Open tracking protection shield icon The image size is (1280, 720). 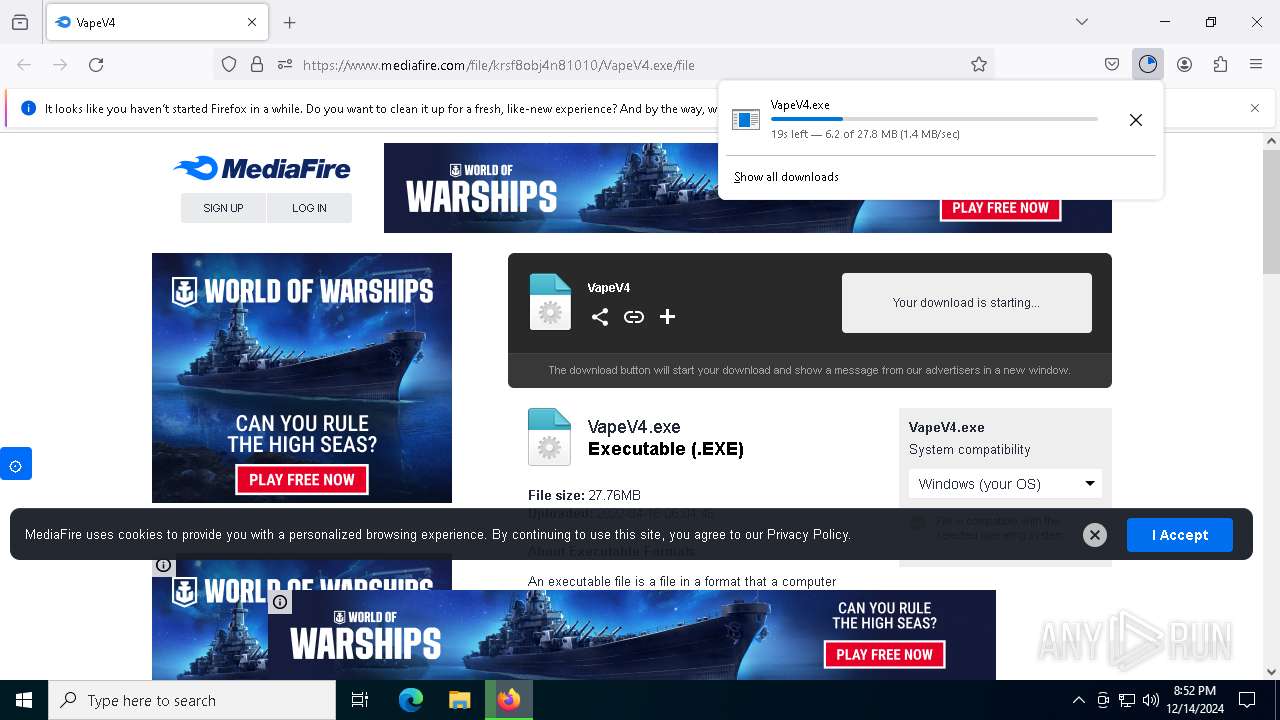(229, 65)
